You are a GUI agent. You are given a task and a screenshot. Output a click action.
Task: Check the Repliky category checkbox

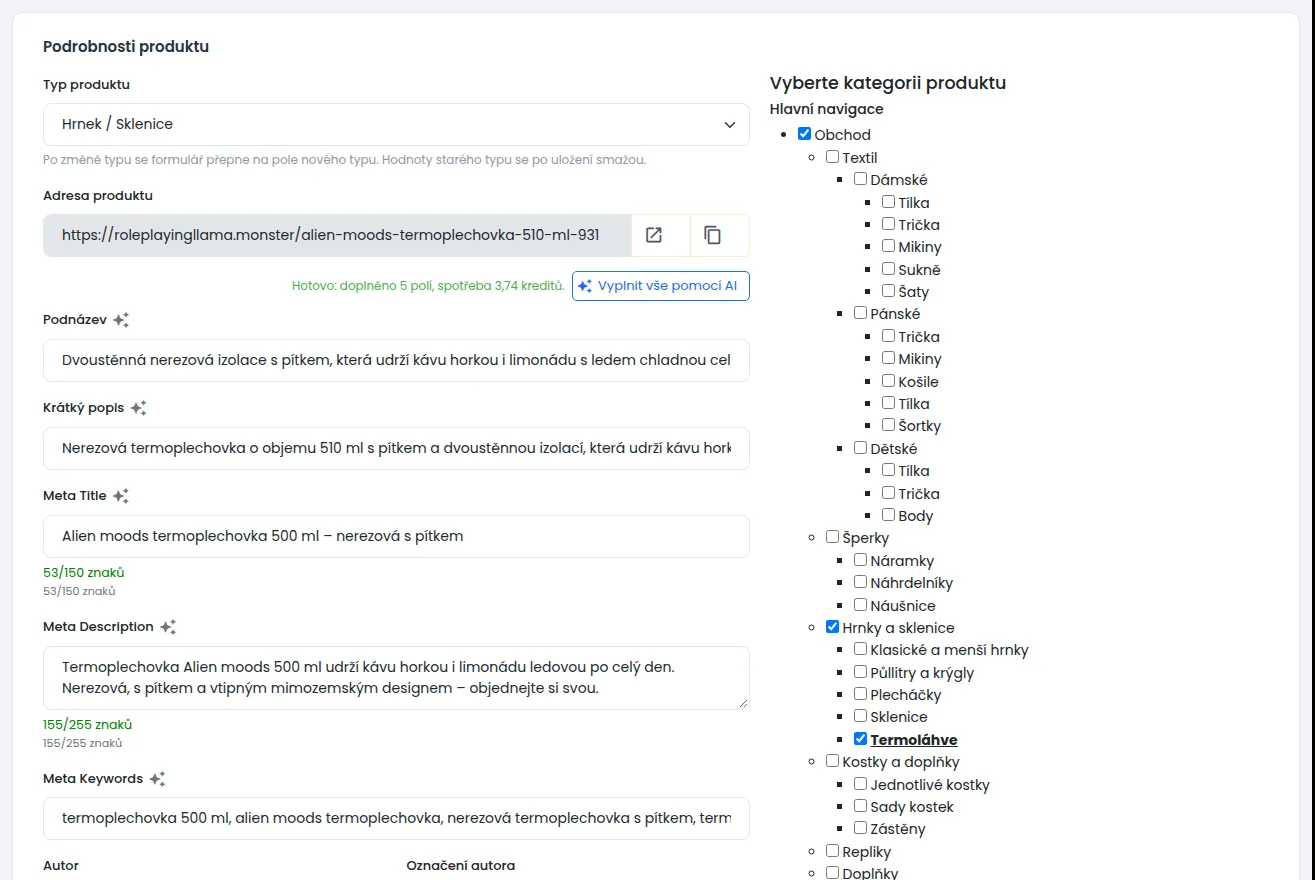(x=832, y=851)
